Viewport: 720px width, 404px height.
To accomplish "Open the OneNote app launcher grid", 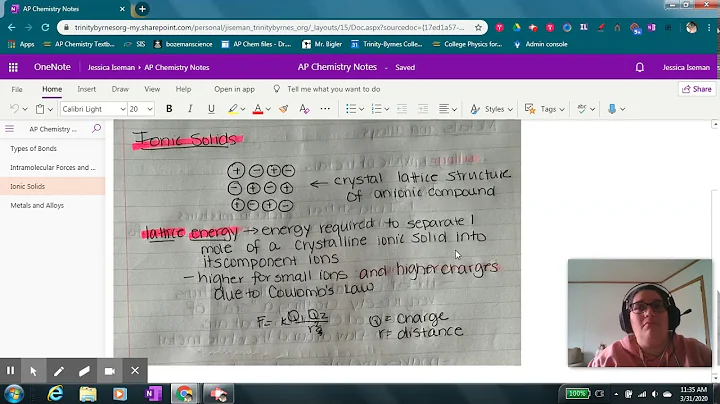I will [13, 67].
